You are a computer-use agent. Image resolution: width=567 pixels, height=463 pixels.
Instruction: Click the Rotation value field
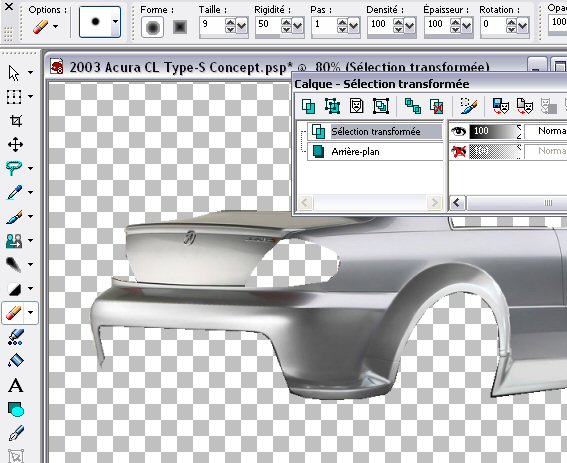[493, 25]
